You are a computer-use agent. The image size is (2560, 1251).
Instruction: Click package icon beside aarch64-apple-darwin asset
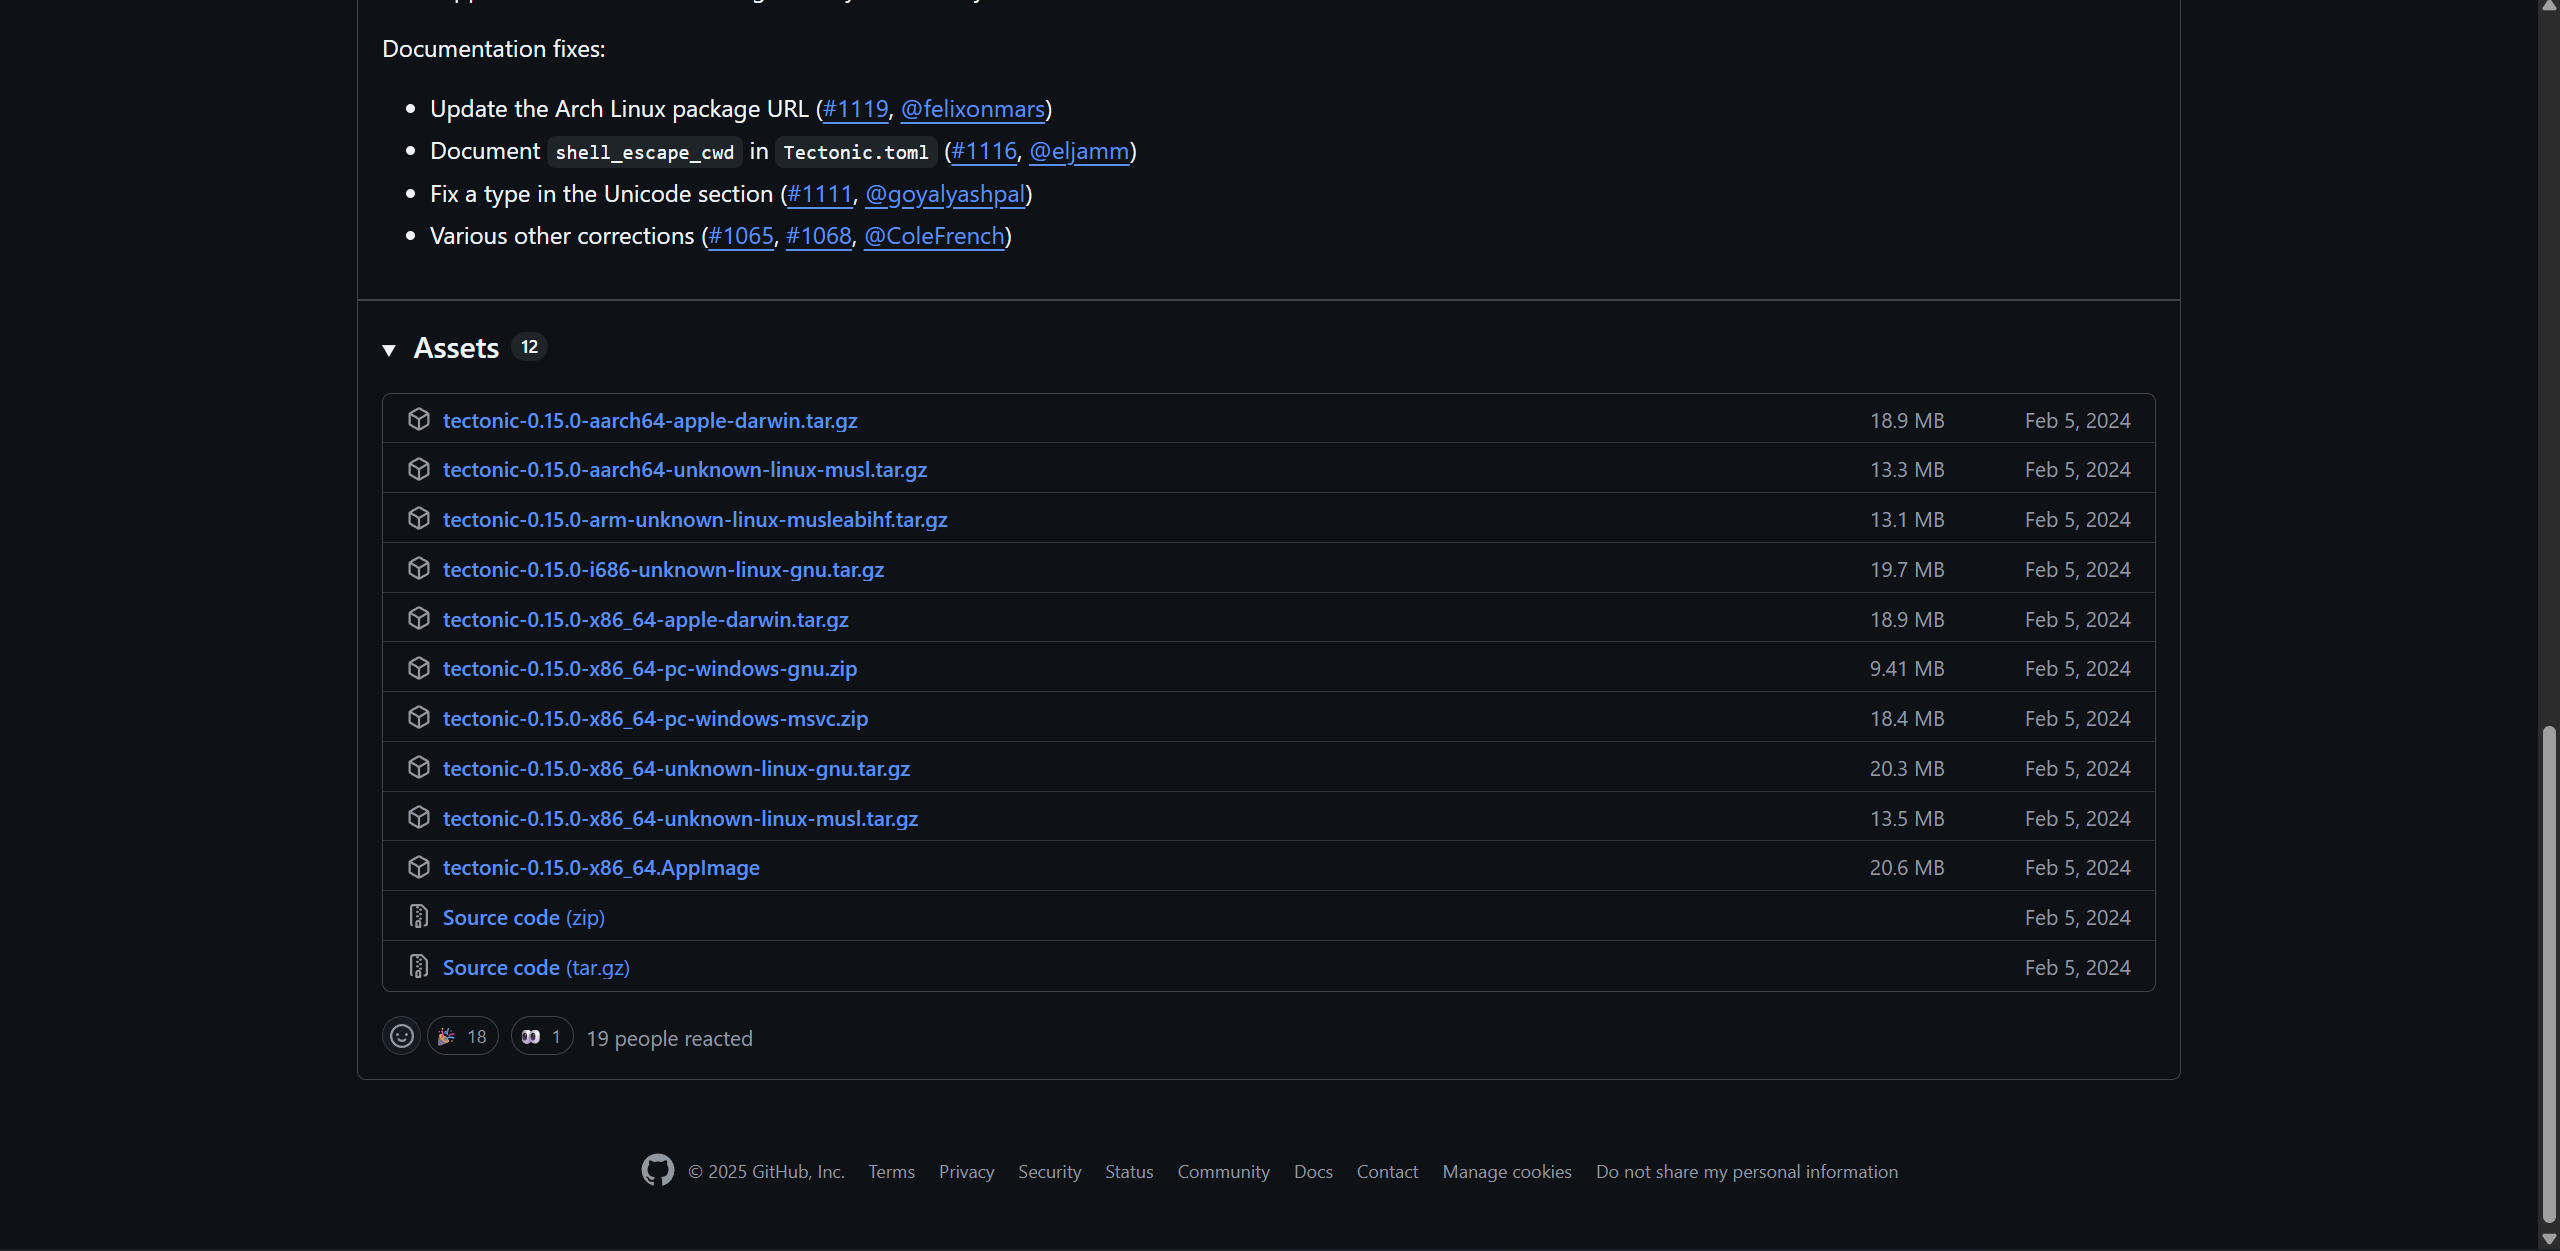419,419
